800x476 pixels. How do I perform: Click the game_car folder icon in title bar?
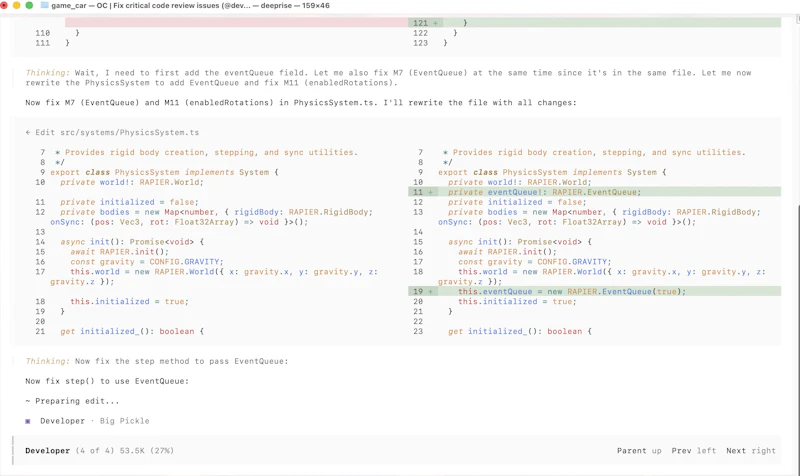click(44, 5)
